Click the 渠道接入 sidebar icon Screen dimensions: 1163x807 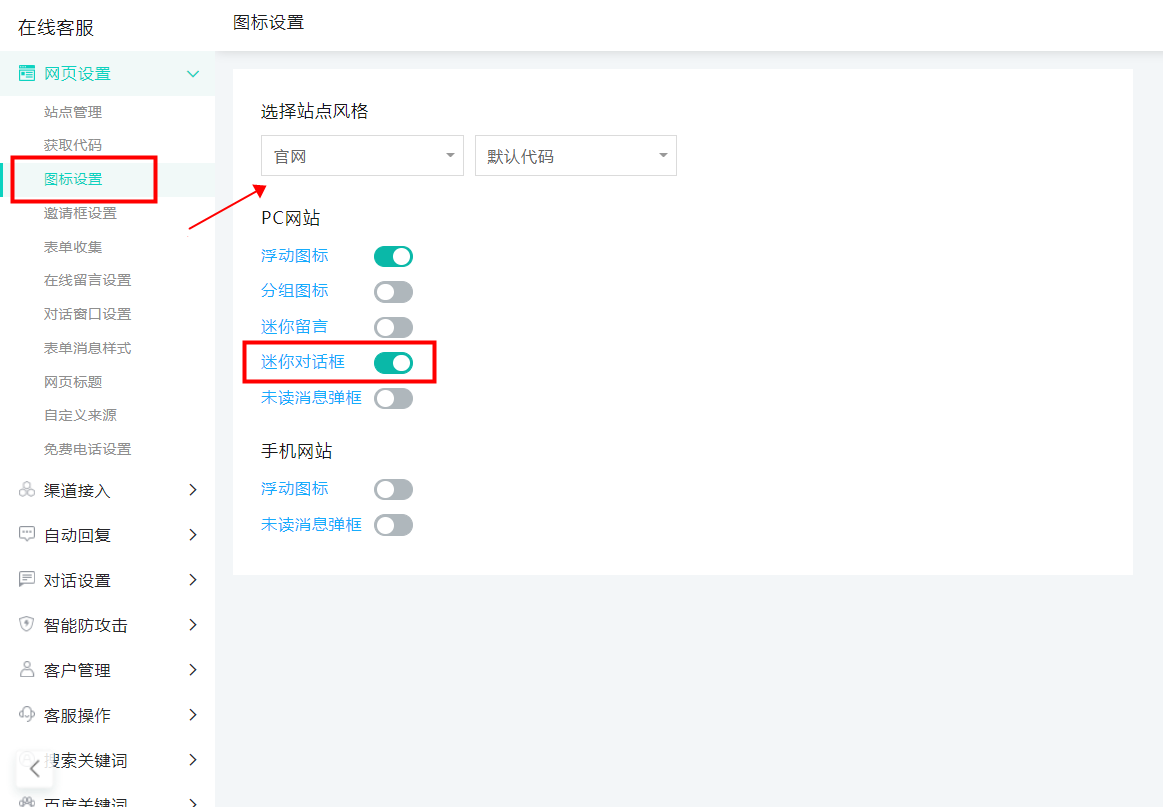point(27,490)
